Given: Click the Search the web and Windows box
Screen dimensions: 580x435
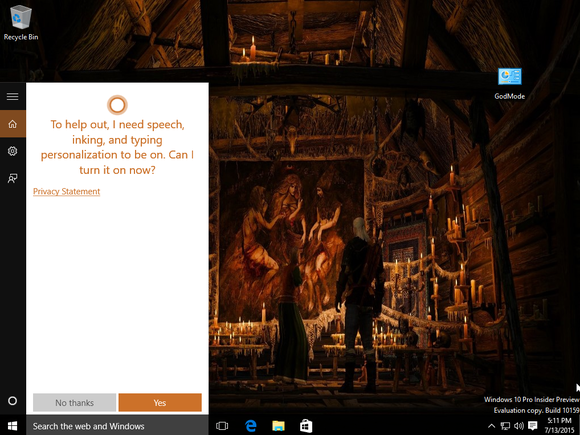Looking at the screenshot, I should pos(117,426).
